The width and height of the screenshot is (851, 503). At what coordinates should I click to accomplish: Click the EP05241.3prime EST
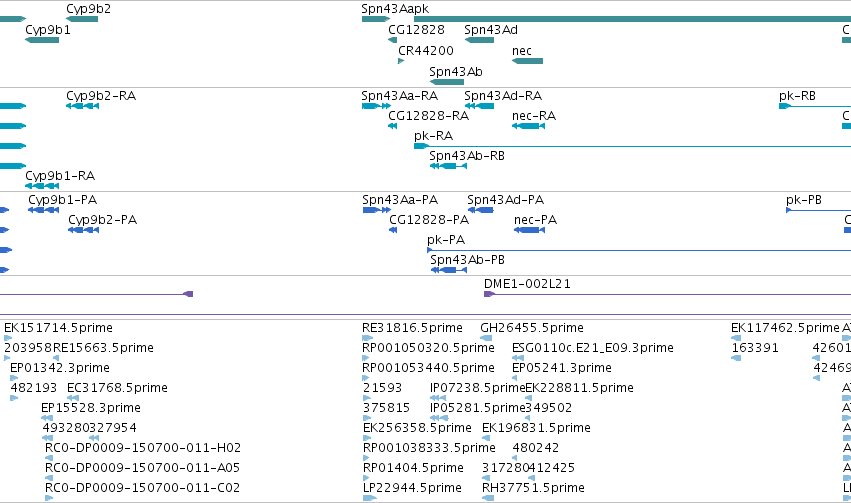click(x=515, y=378)
